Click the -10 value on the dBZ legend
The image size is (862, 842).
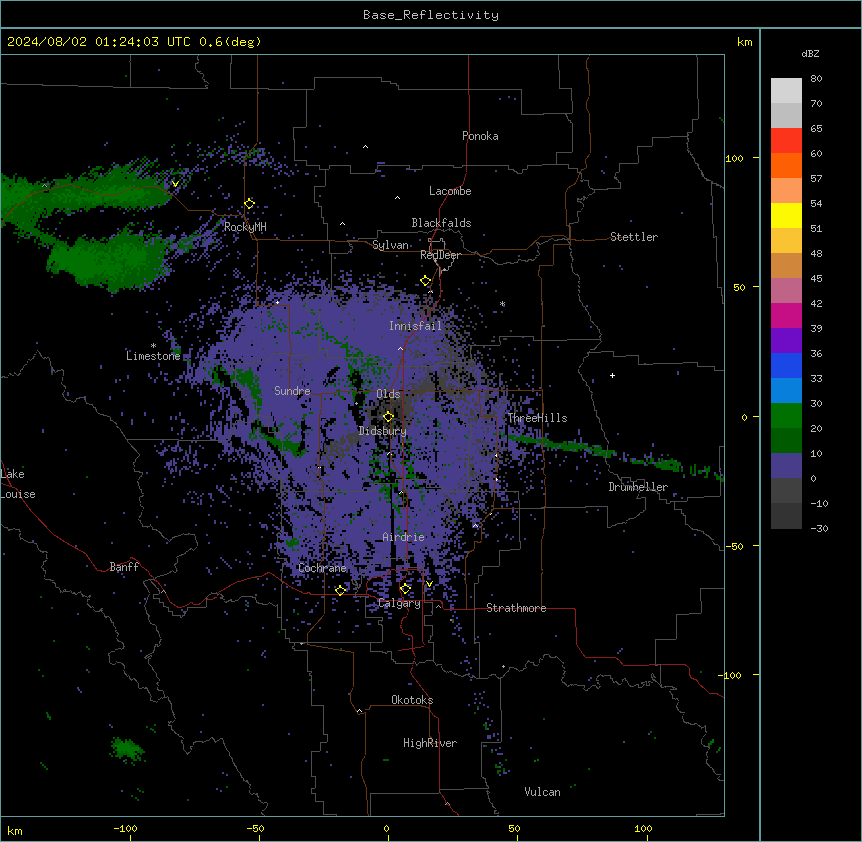819,503
